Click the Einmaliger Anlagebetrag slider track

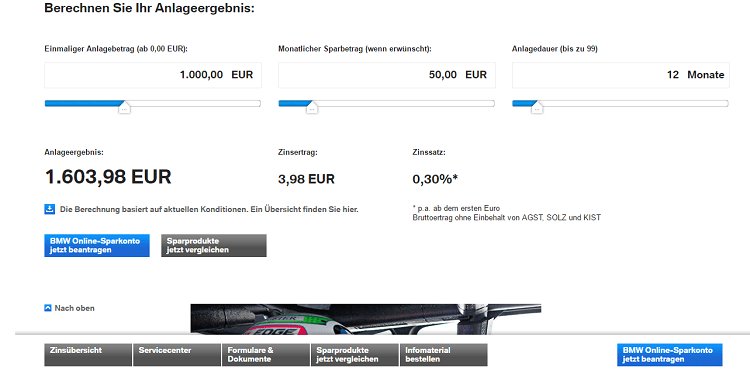153,103
